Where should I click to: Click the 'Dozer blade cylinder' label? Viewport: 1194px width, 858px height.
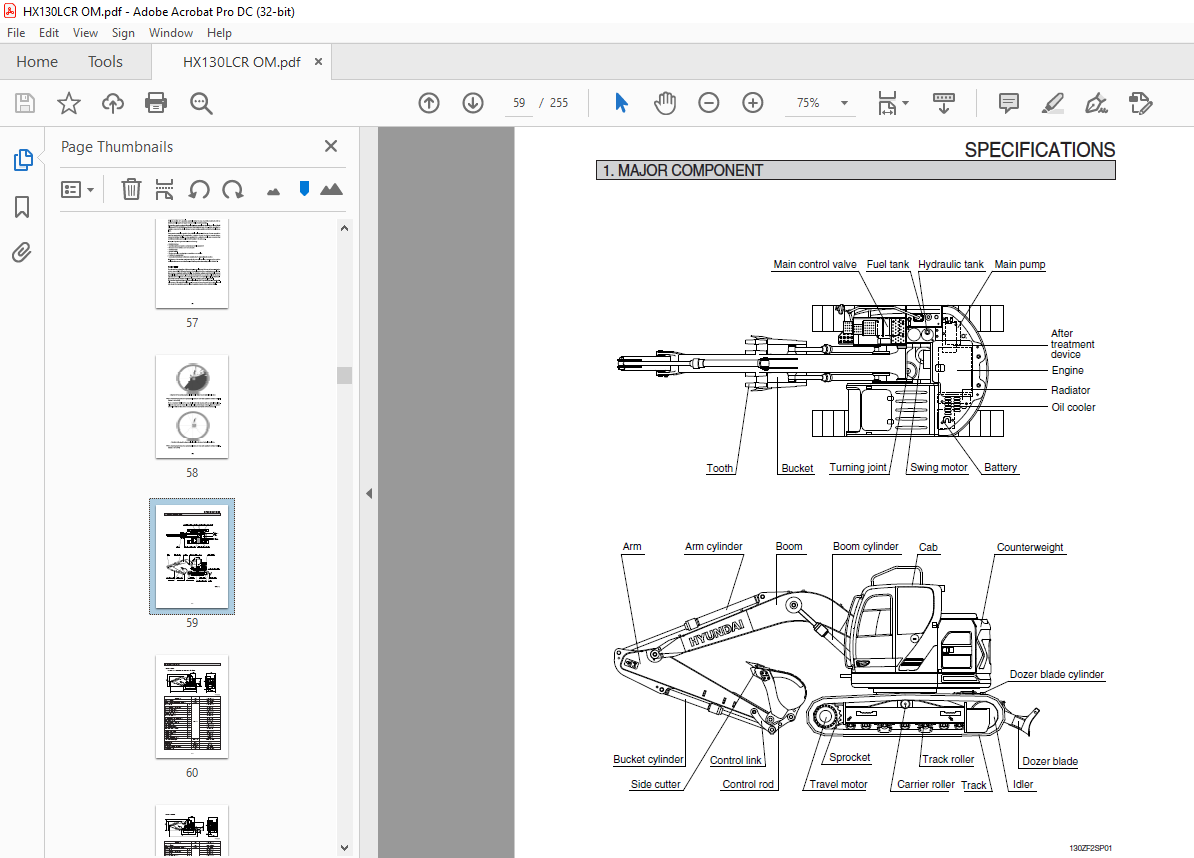1056,675
